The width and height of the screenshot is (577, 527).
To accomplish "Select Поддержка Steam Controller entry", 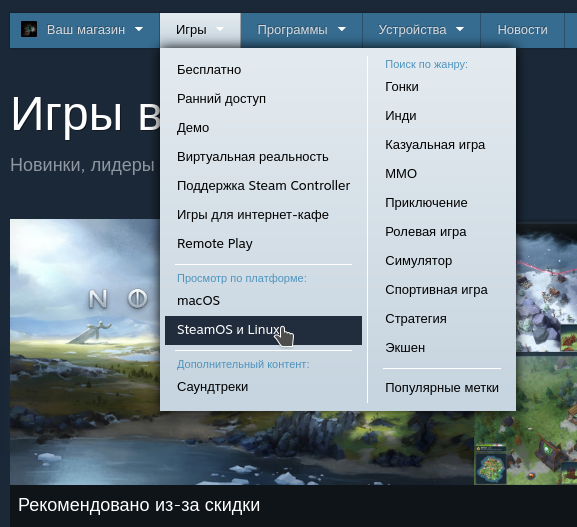I will tap(263, 185).
